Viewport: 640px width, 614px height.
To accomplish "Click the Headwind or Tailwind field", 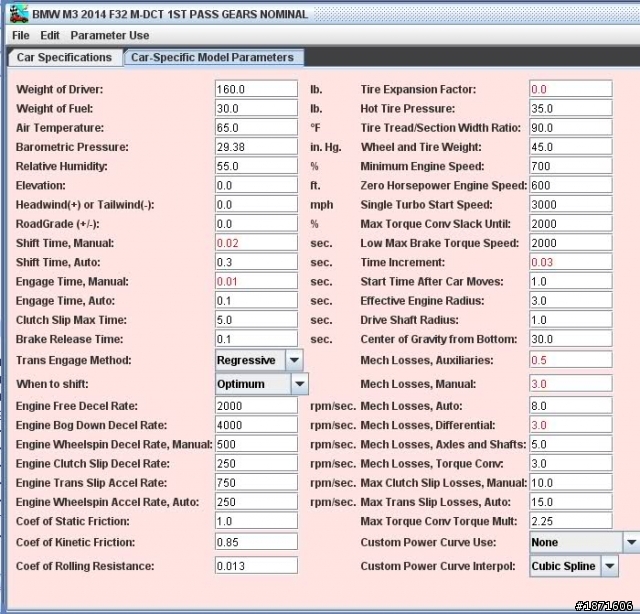I will [256, 204].
